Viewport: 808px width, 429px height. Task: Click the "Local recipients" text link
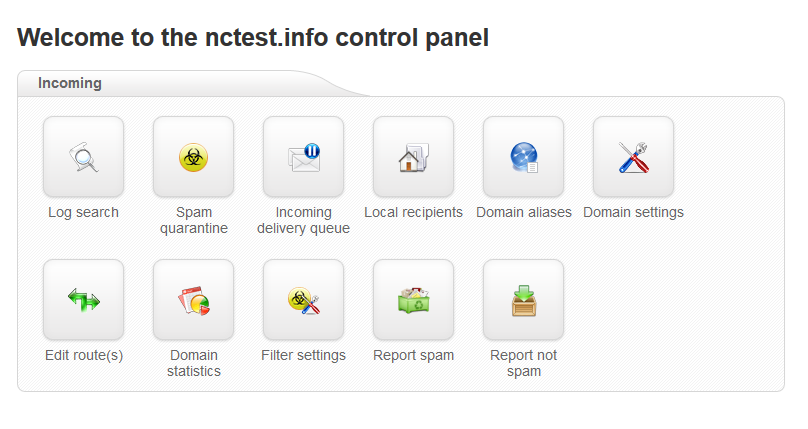(413, 212)
